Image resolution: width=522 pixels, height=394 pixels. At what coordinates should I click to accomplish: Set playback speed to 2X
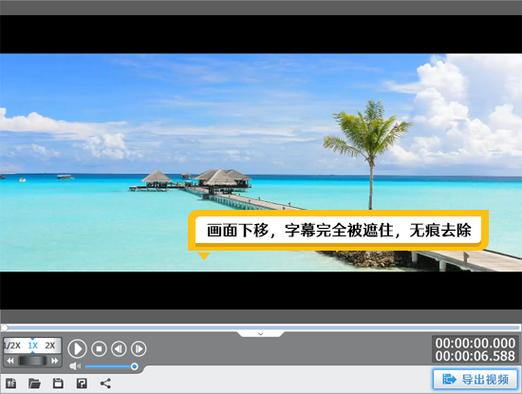(x=50, y=346)
